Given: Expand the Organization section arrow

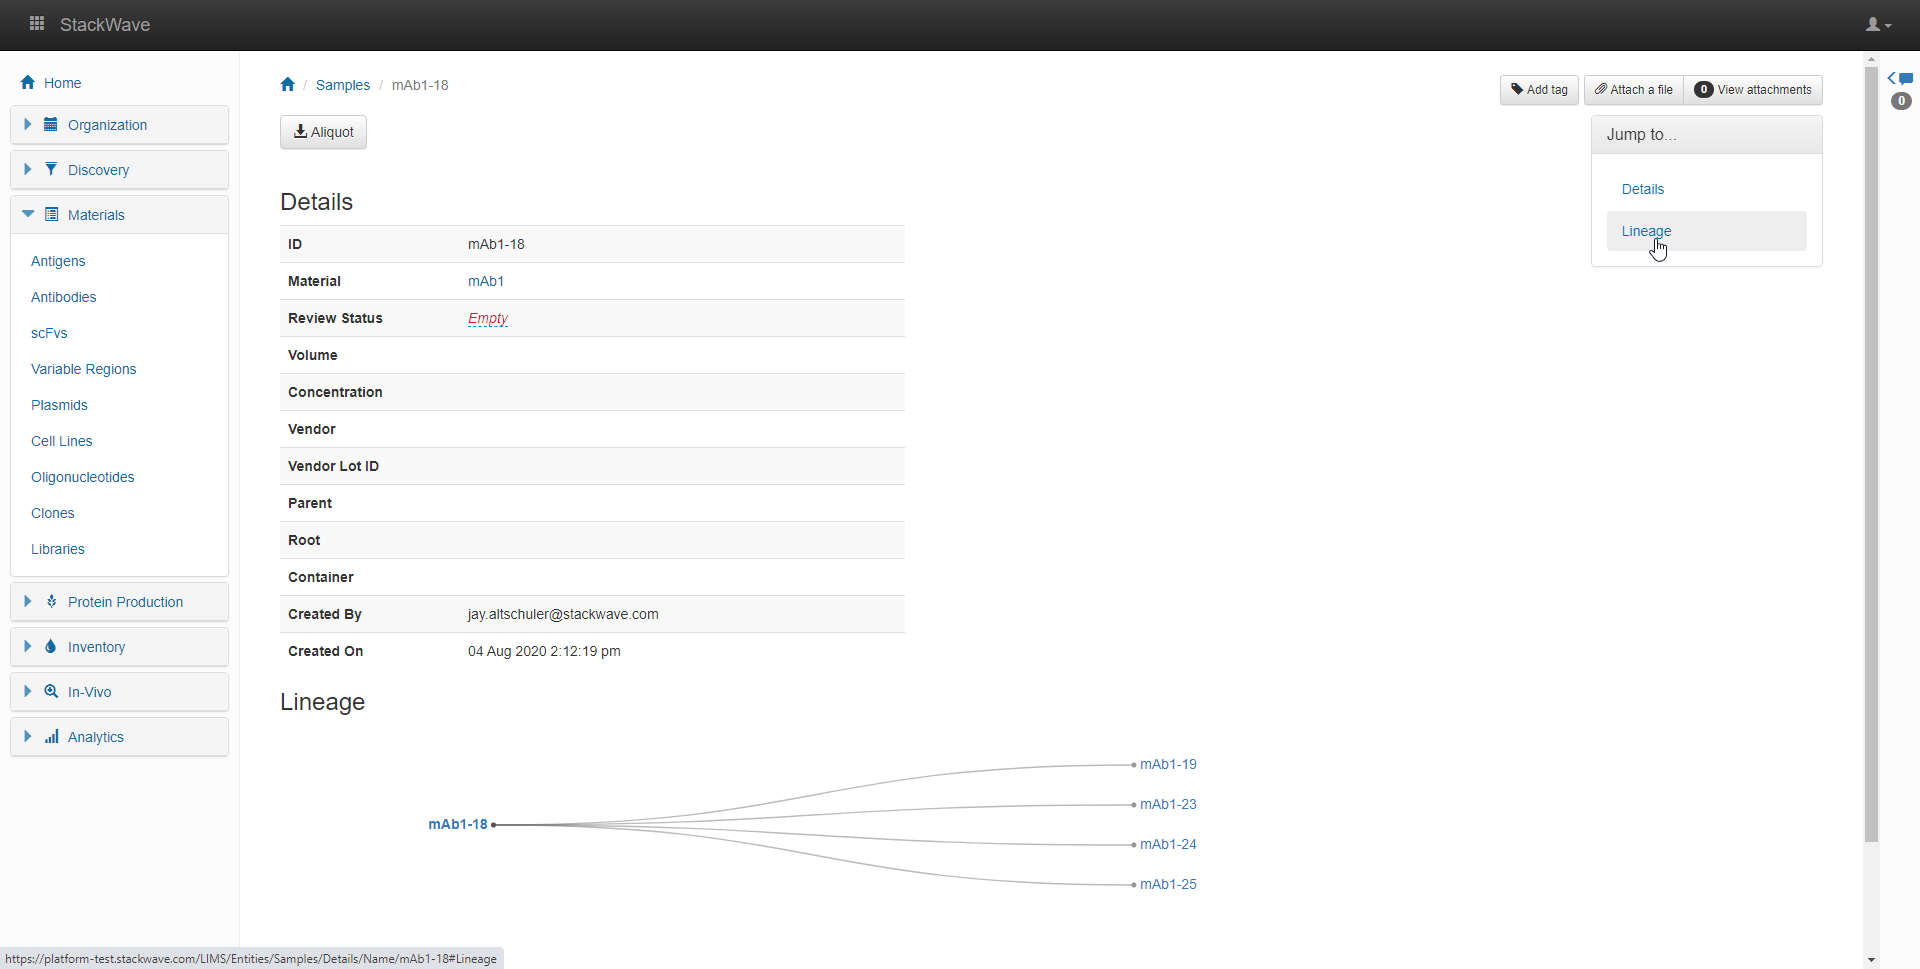Looking at the screenshot, I should (x=28, y=125).
